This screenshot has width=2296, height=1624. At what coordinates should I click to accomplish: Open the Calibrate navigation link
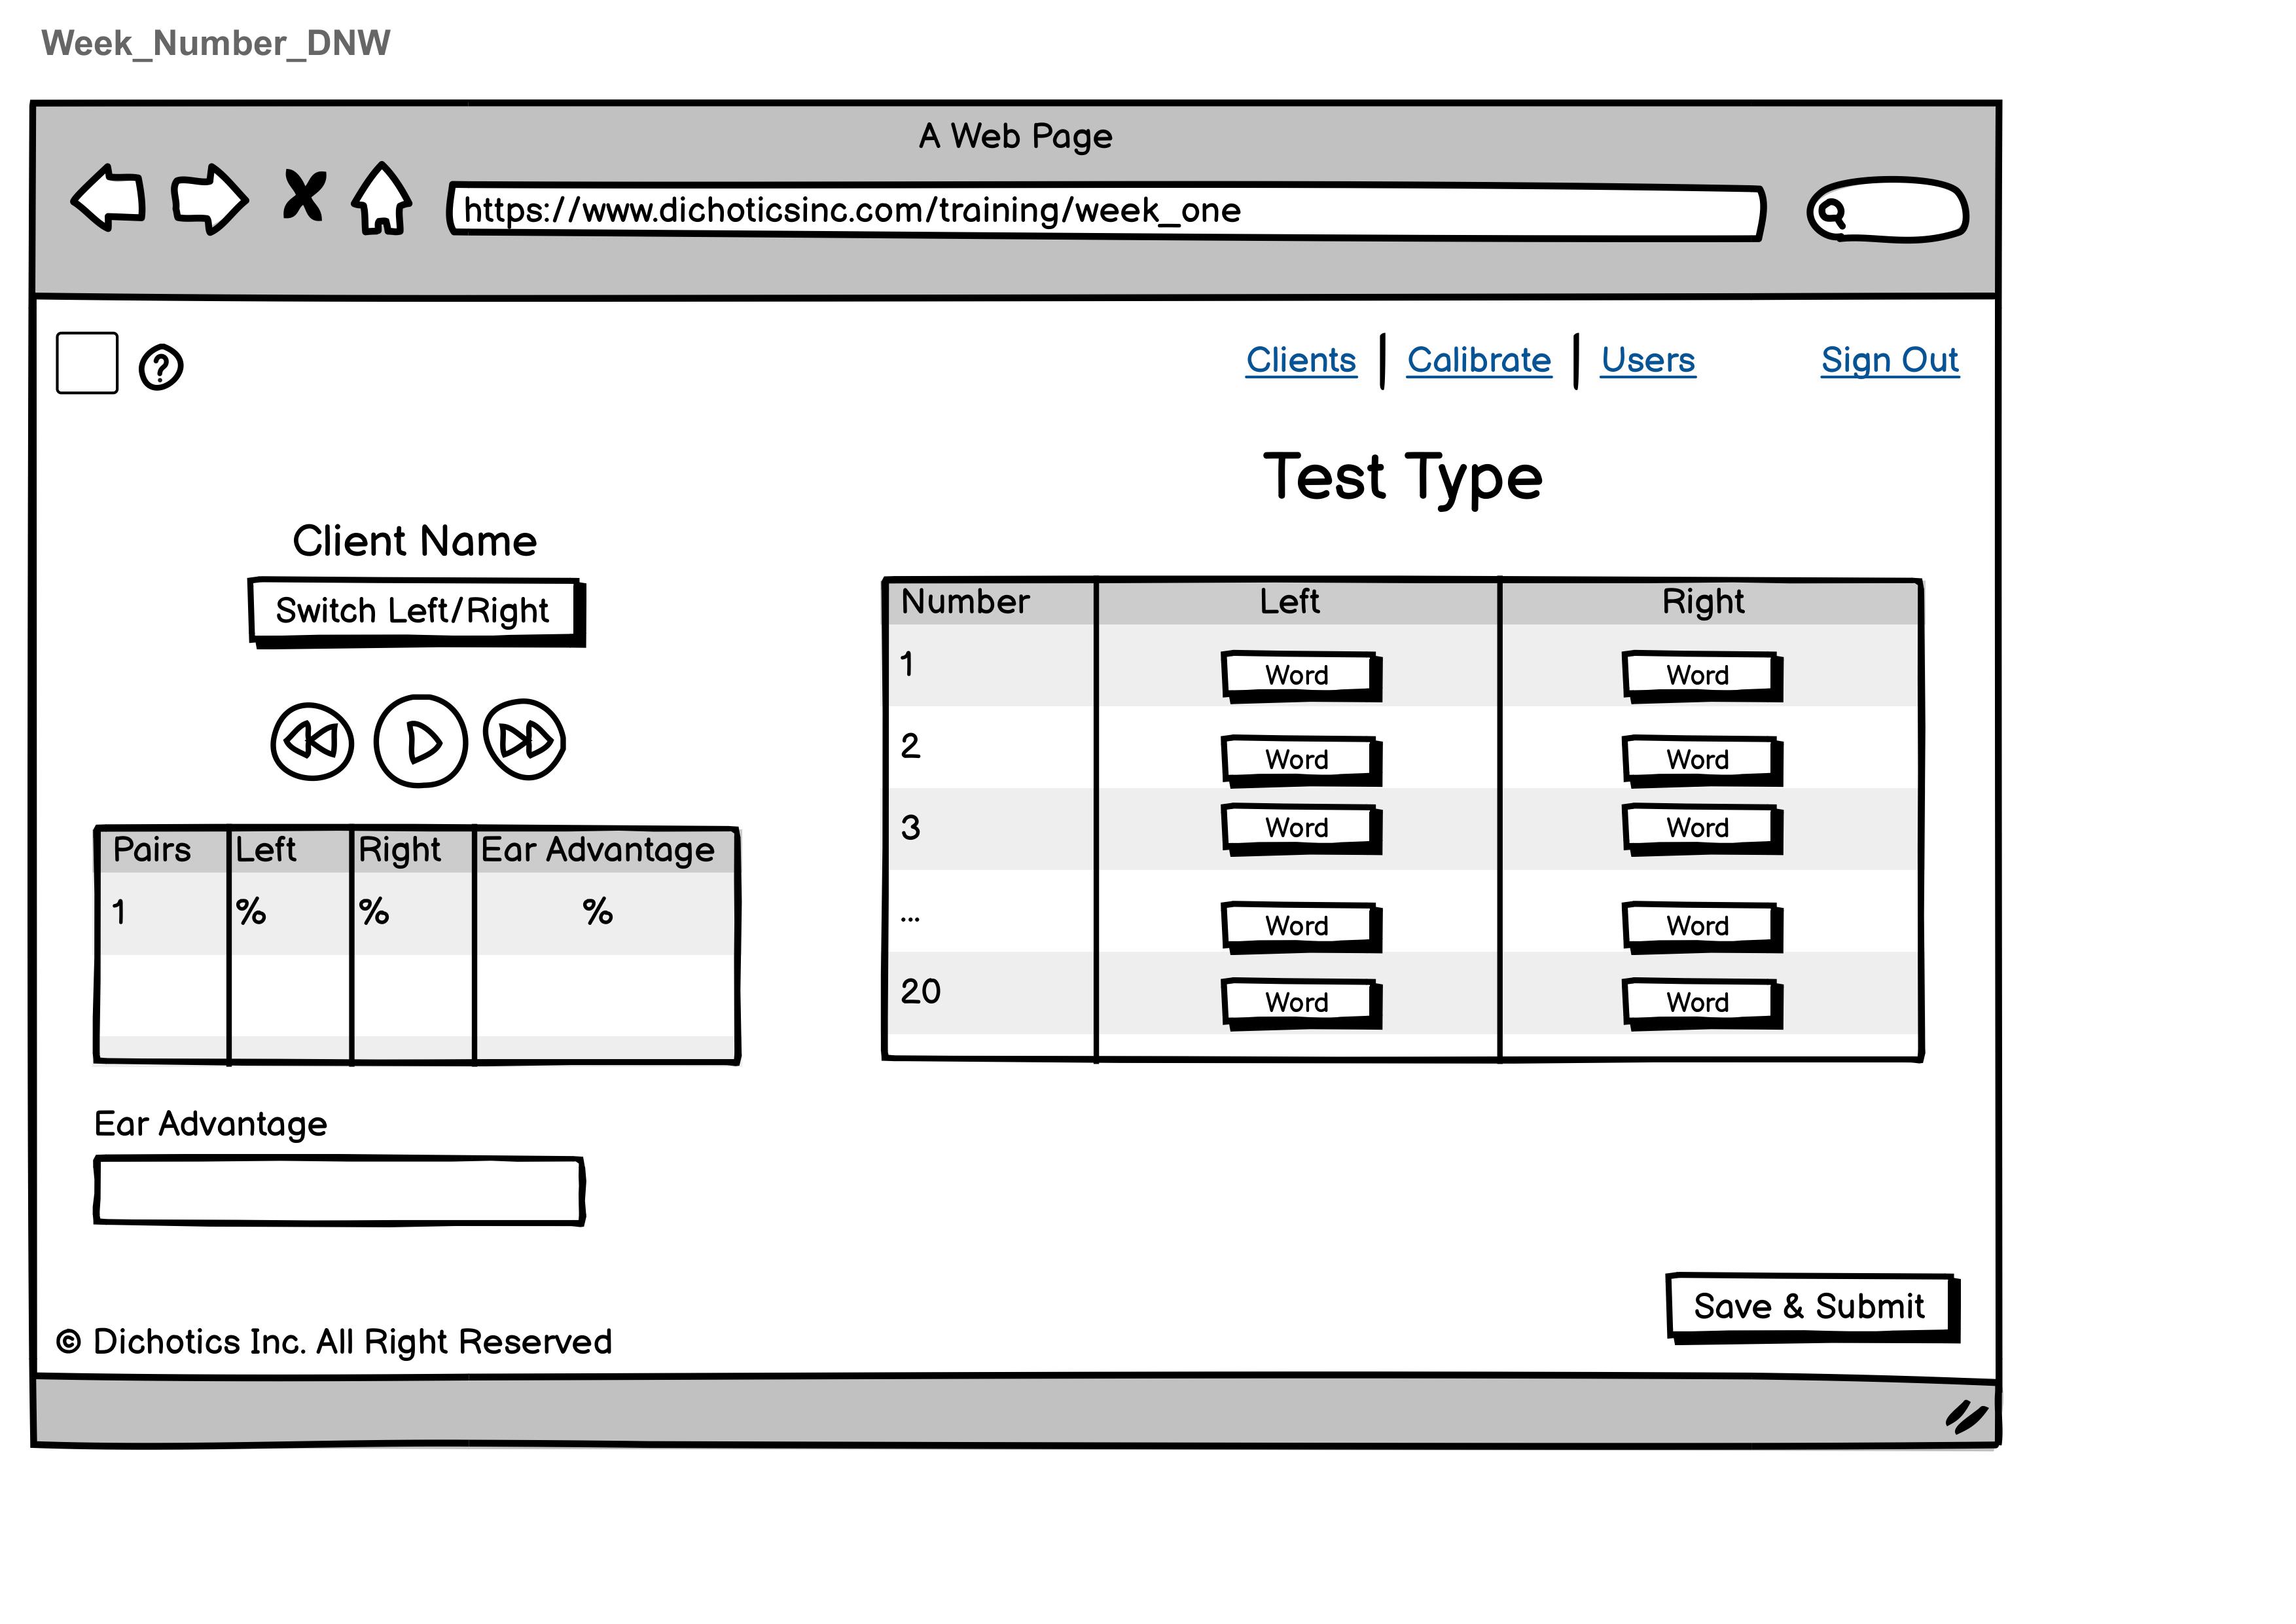pos(1478,360)
